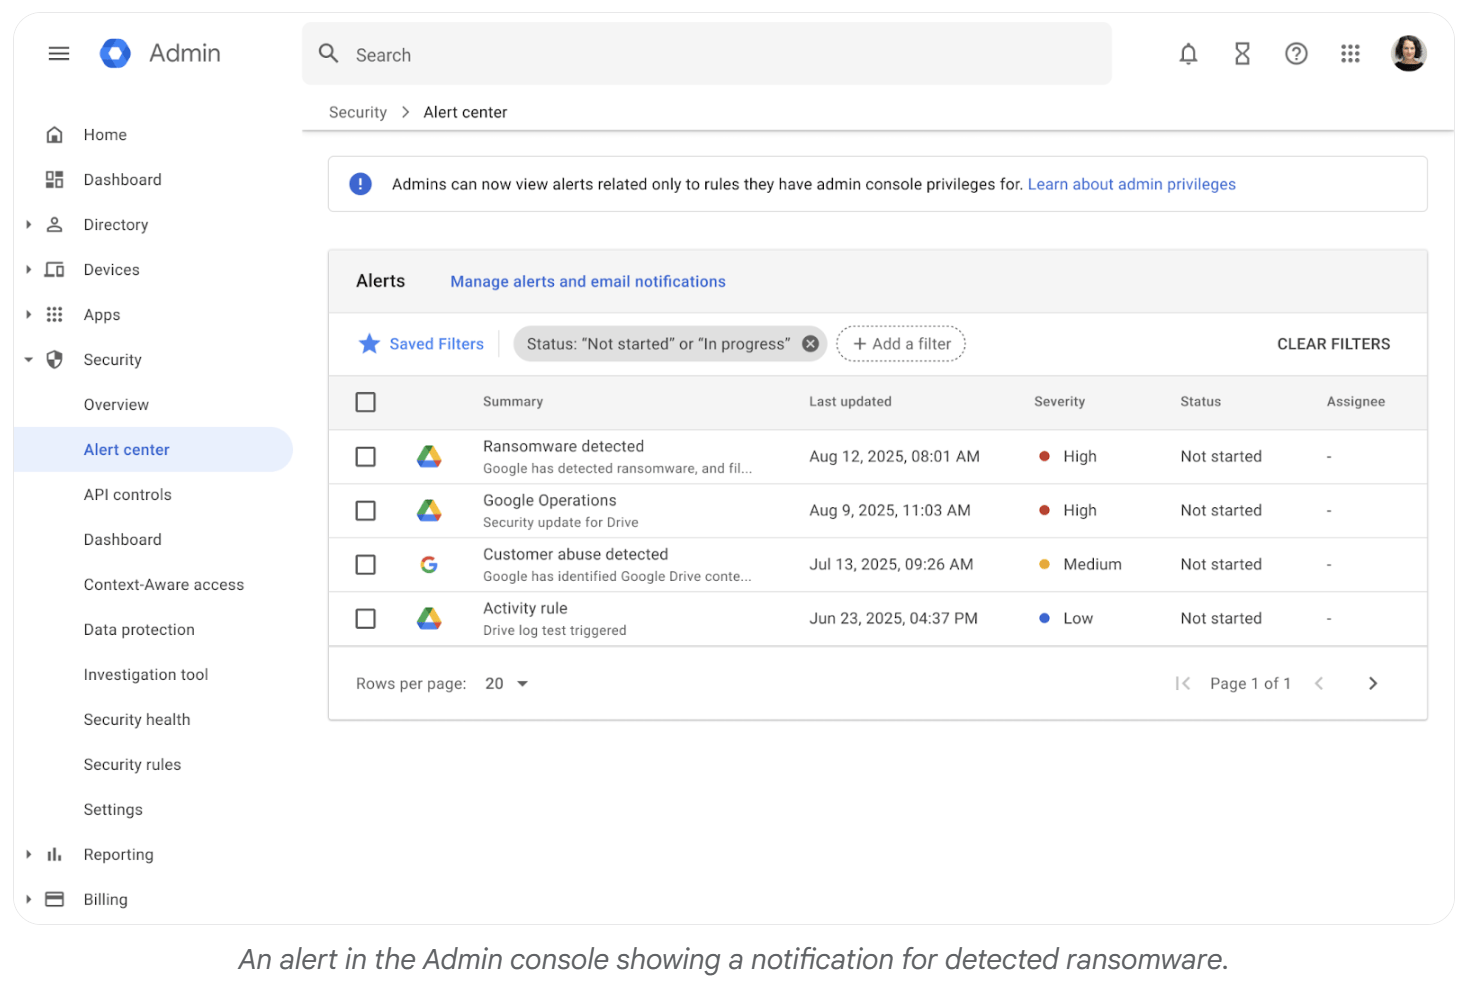Go to Security health page

[x=137, y=720]
